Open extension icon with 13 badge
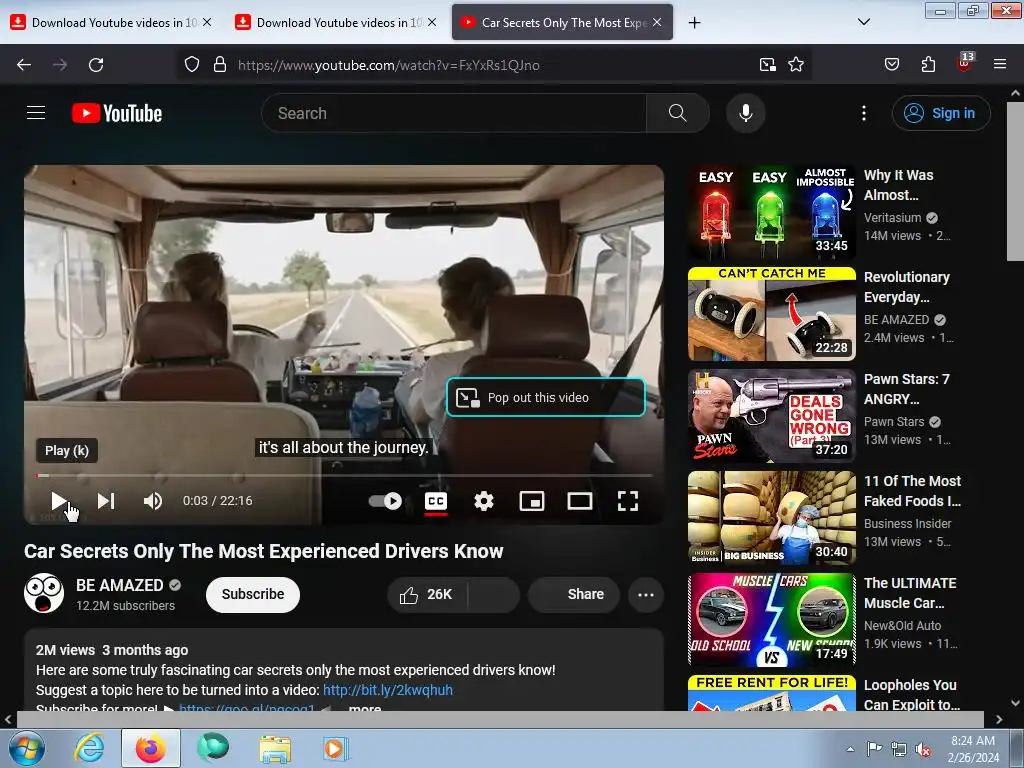The height and width of the screenshot is (768, 1024). pyautogui.click(x=965, y=63)
